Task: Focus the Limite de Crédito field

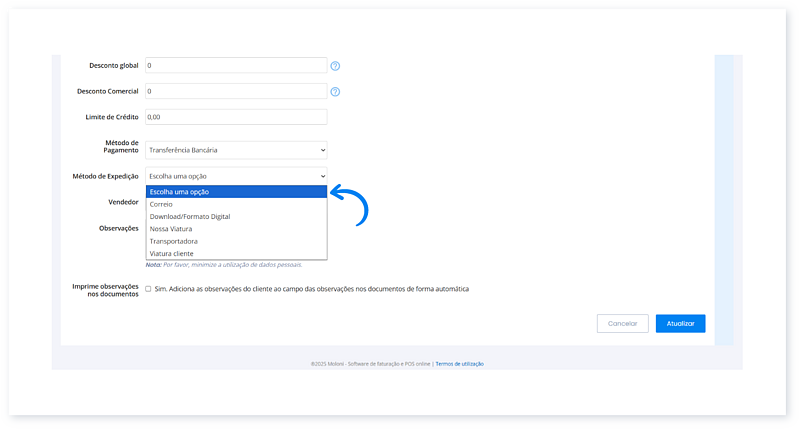Action: pos(236,117)
